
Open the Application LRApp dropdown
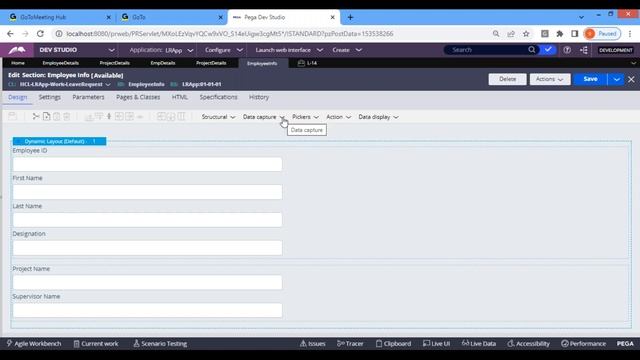pyautogui.click(x=161, y=50)
